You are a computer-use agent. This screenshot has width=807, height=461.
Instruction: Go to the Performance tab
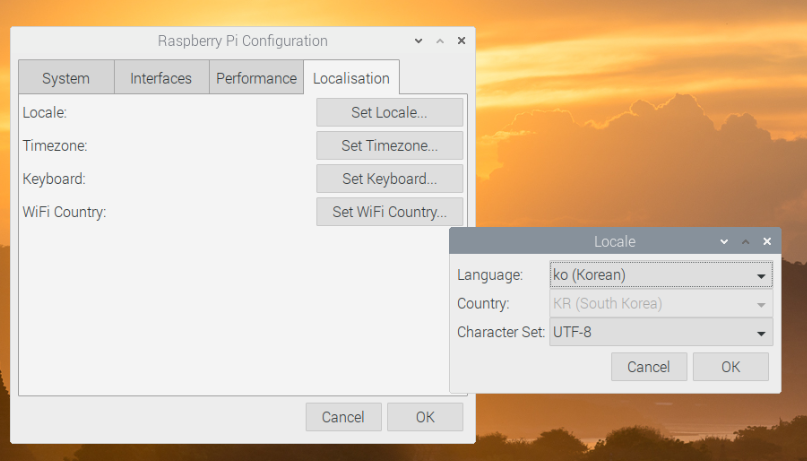click(256, 78)
